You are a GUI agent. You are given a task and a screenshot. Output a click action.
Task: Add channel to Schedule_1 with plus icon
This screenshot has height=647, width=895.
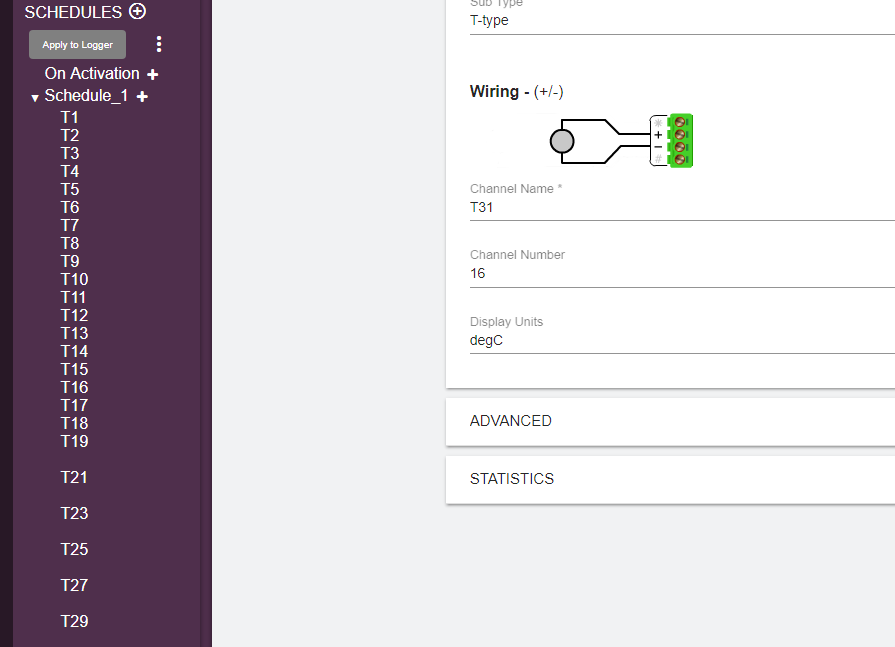pyautogui.click(x=142, y=97)
